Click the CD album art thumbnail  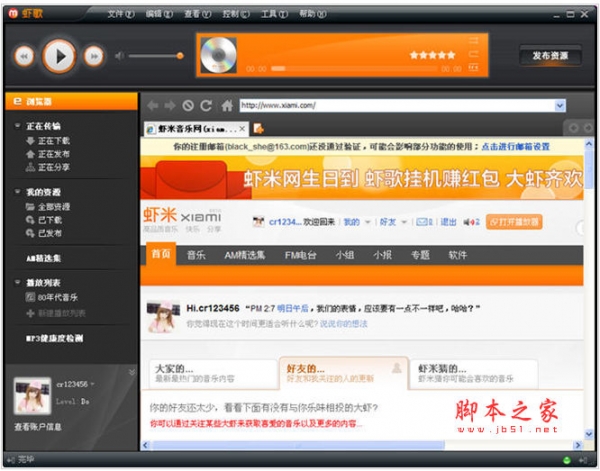[x=218, y=55]
